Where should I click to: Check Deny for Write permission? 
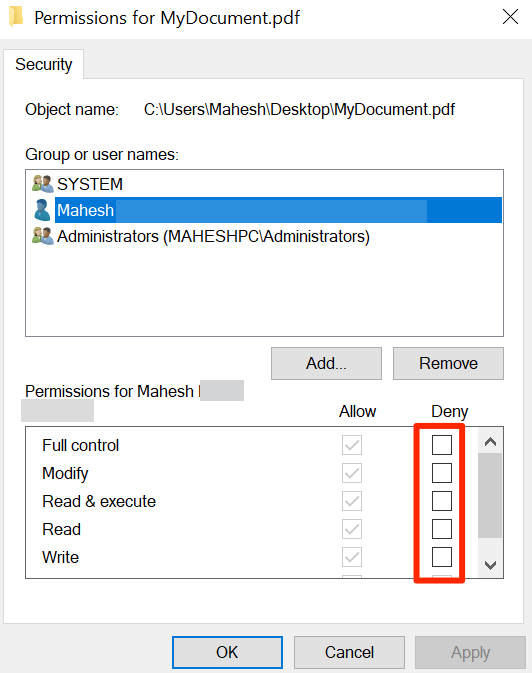click(x=441, y=557)
